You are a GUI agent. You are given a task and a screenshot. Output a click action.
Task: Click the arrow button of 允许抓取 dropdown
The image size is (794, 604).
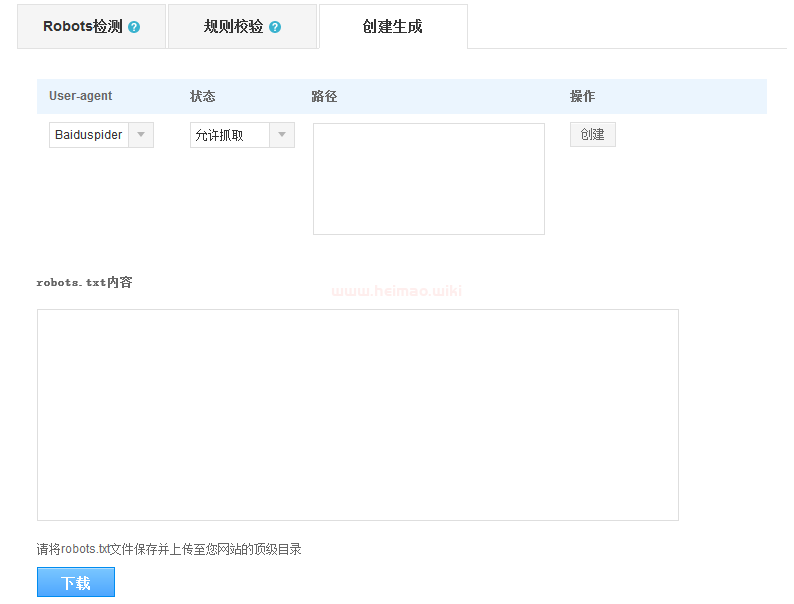[x=282, y=135]
